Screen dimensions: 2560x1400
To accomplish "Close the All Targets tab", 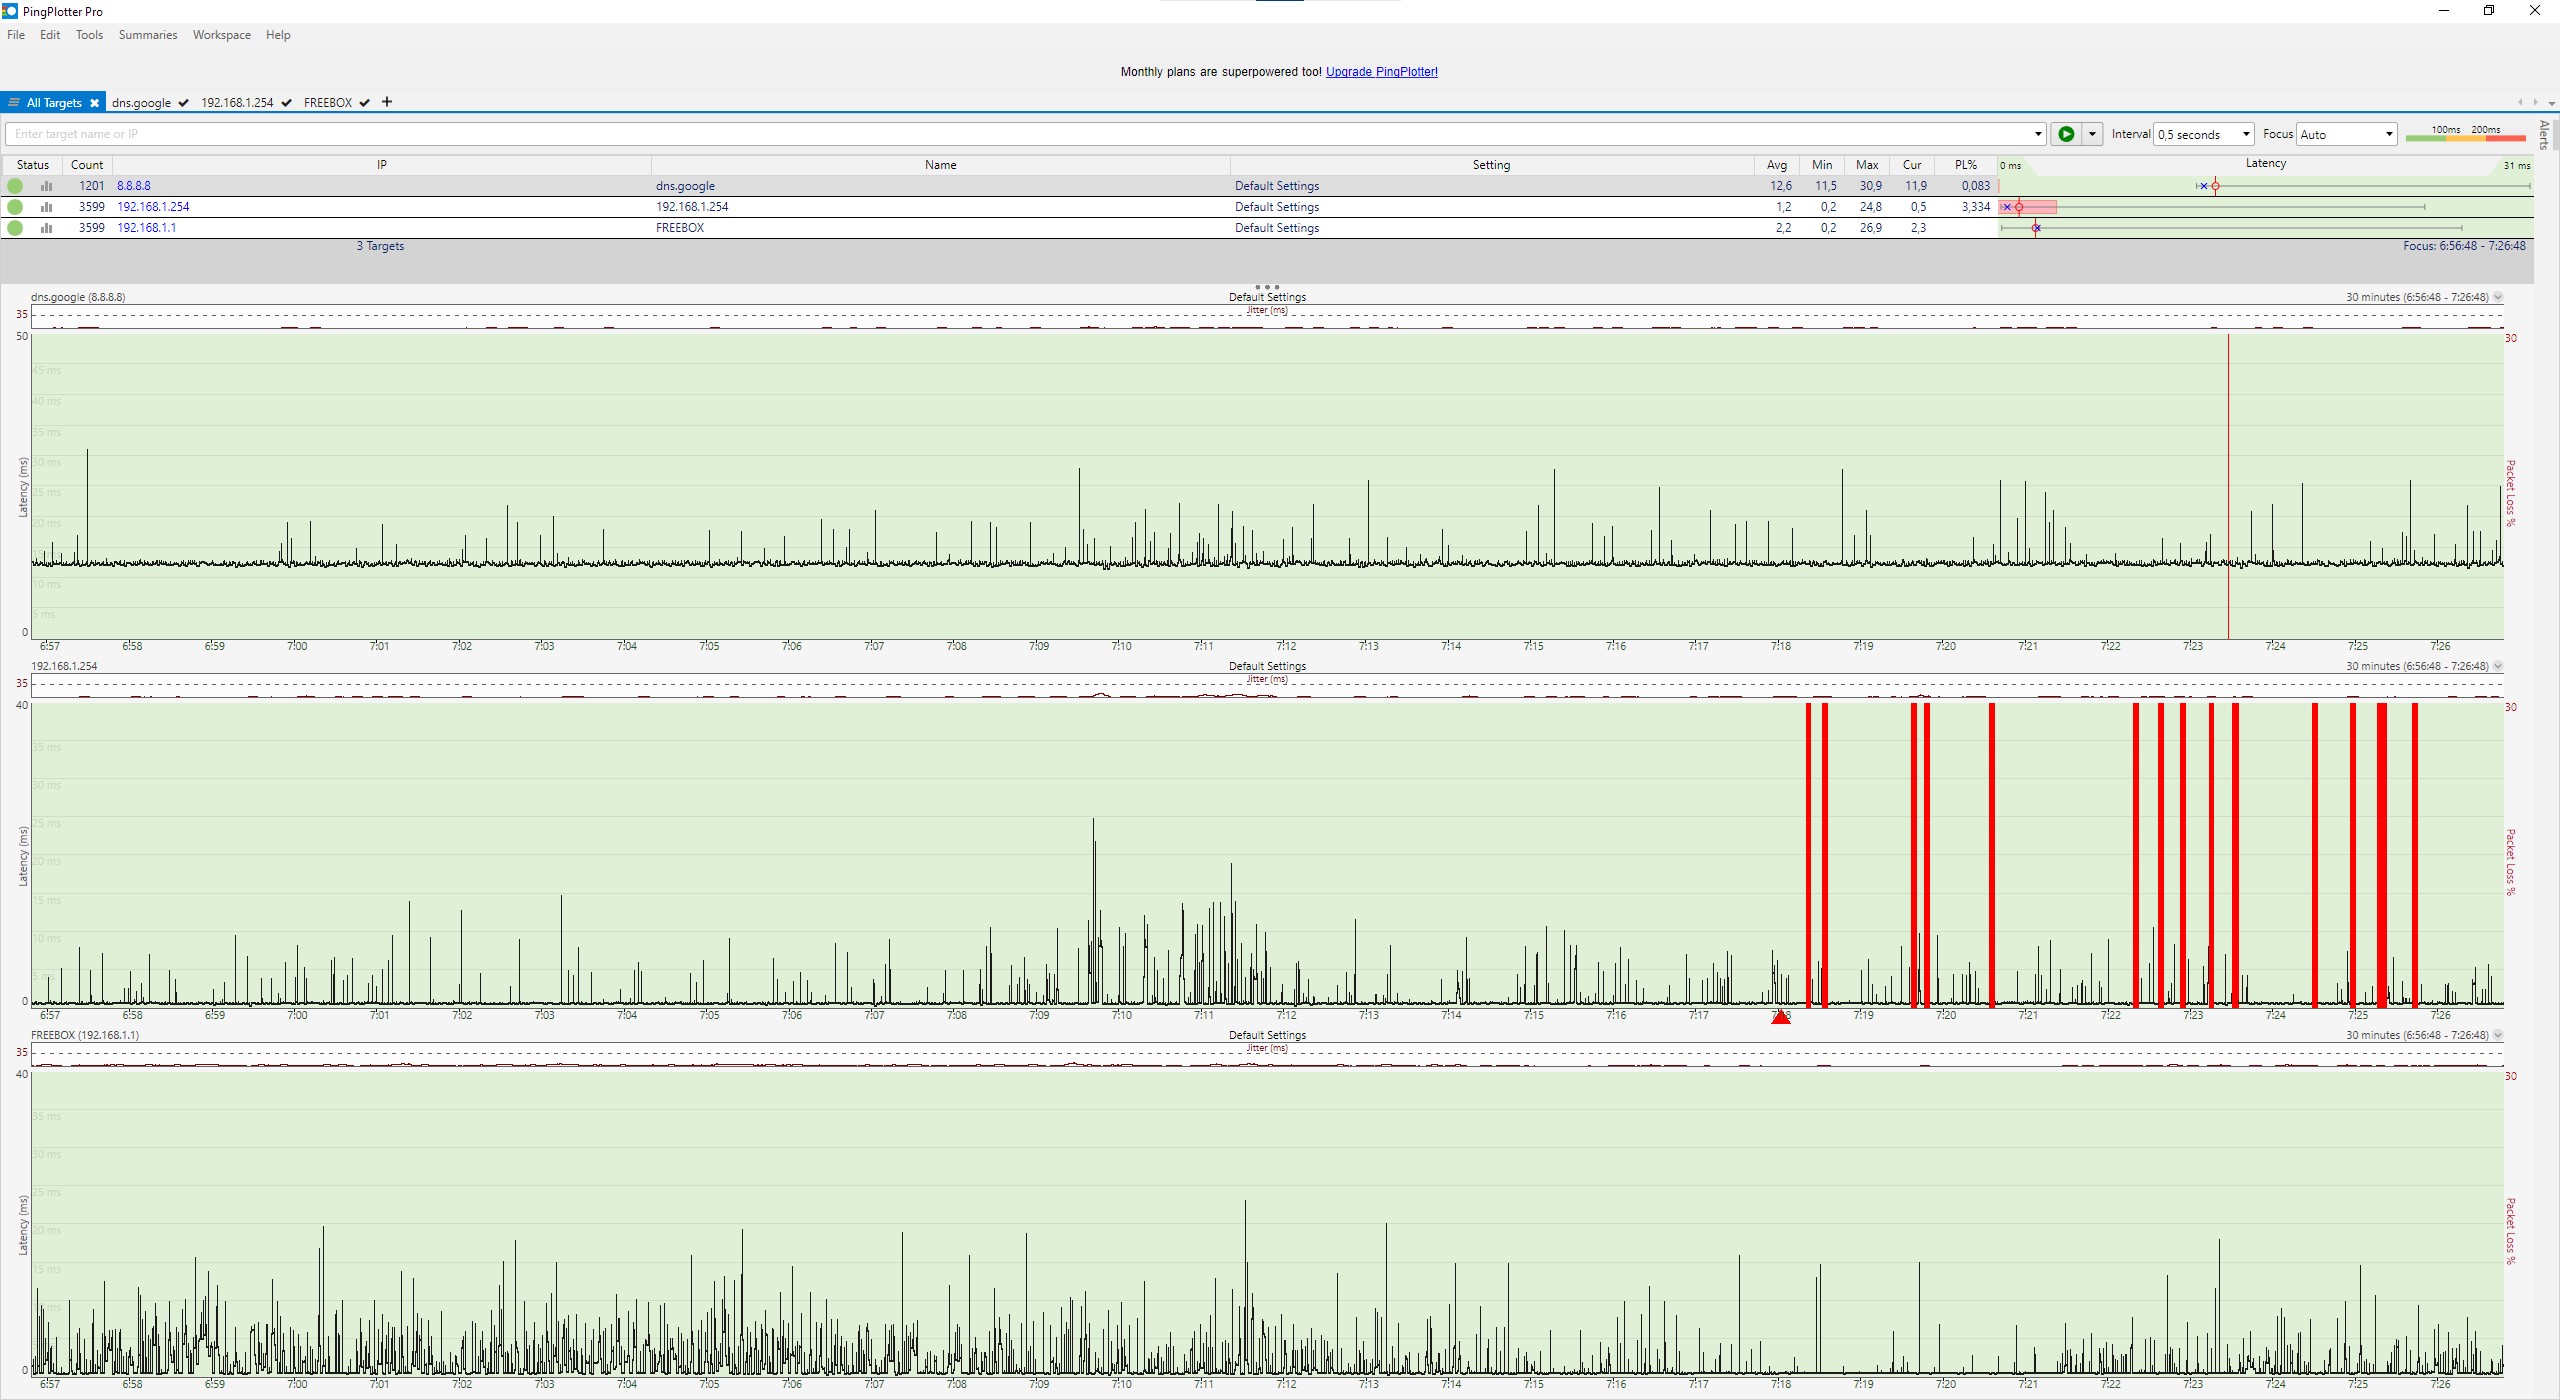I will pos(94,103).
